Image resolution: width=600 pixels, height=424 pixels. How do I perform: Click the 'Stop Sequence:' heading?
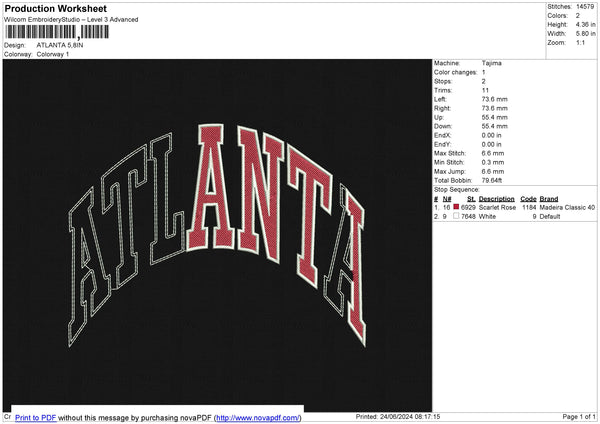[457, 190]
